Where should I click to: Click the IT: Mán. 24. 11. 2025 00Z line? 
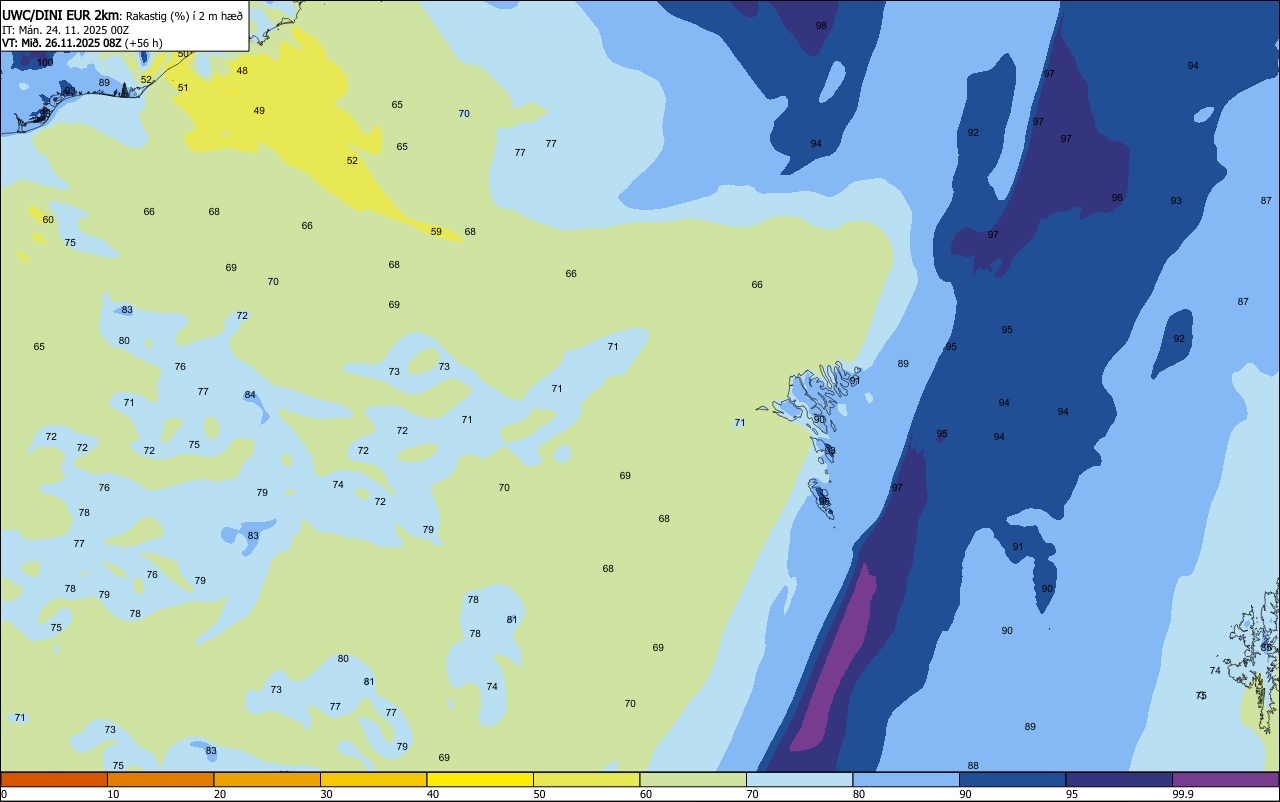tap(66, 29)
